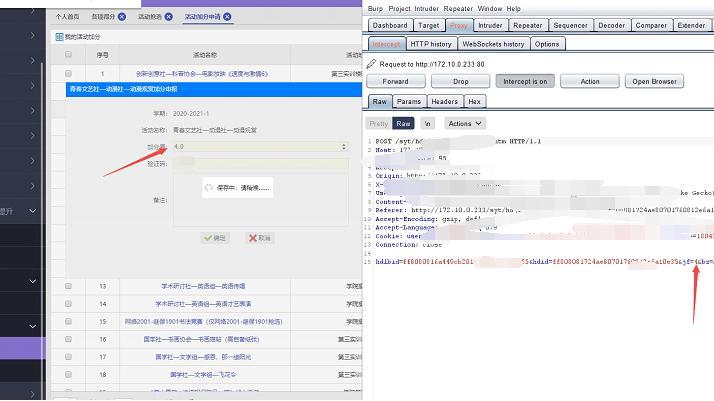Close the 活动加分申请 tab
Viewport: 714px width, 401px height.
[228, 17]
